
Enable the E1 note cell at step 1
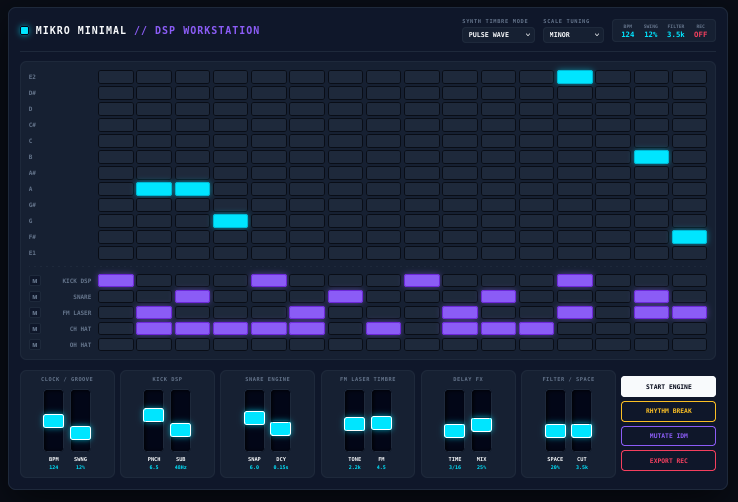coord(116,253)
